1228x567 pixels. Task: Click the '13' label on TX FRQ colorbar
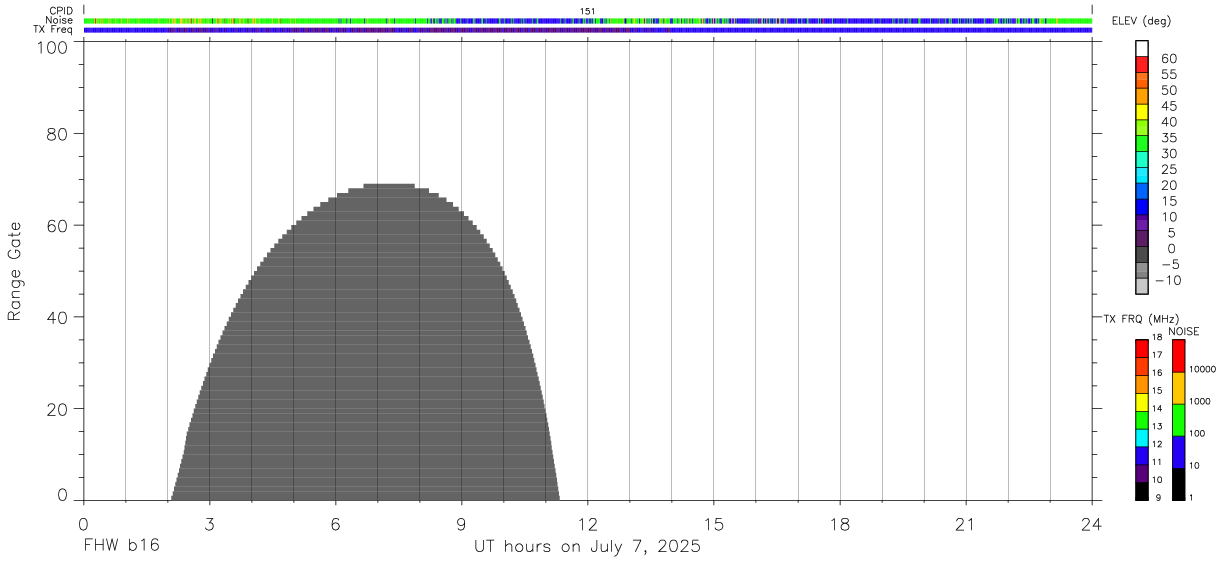click(1157, 426)
